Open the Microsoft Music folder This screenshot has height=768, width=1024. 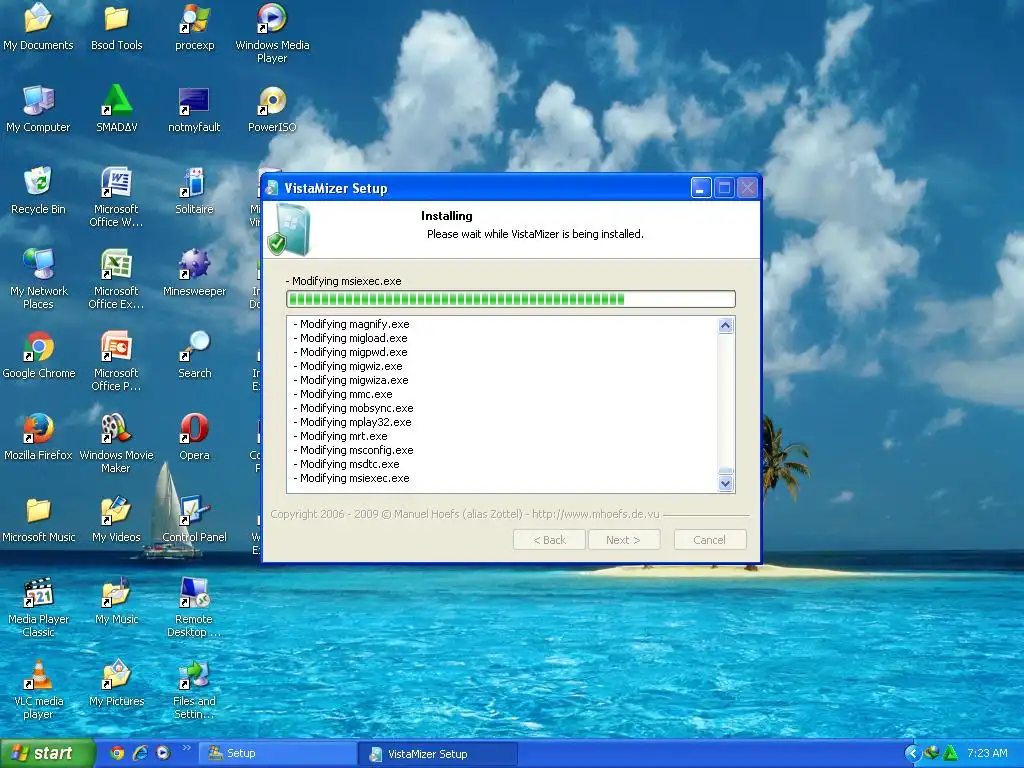coord(38,519)
